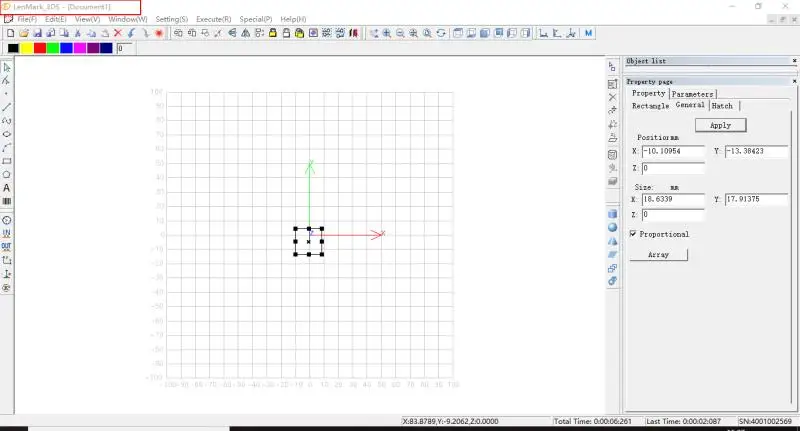
Task: Click the red X delete icon
Action: (117, 33)
